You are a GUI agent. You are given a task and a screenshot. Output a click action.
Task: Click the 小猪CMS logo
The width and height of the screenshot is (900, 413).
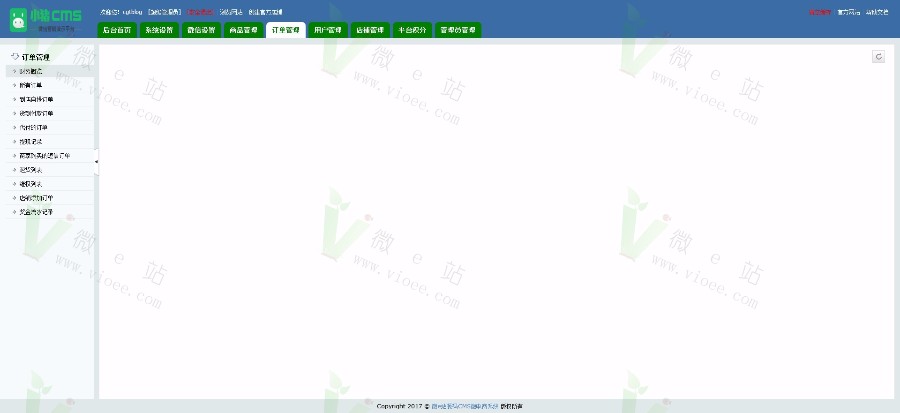tap(45, 19)
